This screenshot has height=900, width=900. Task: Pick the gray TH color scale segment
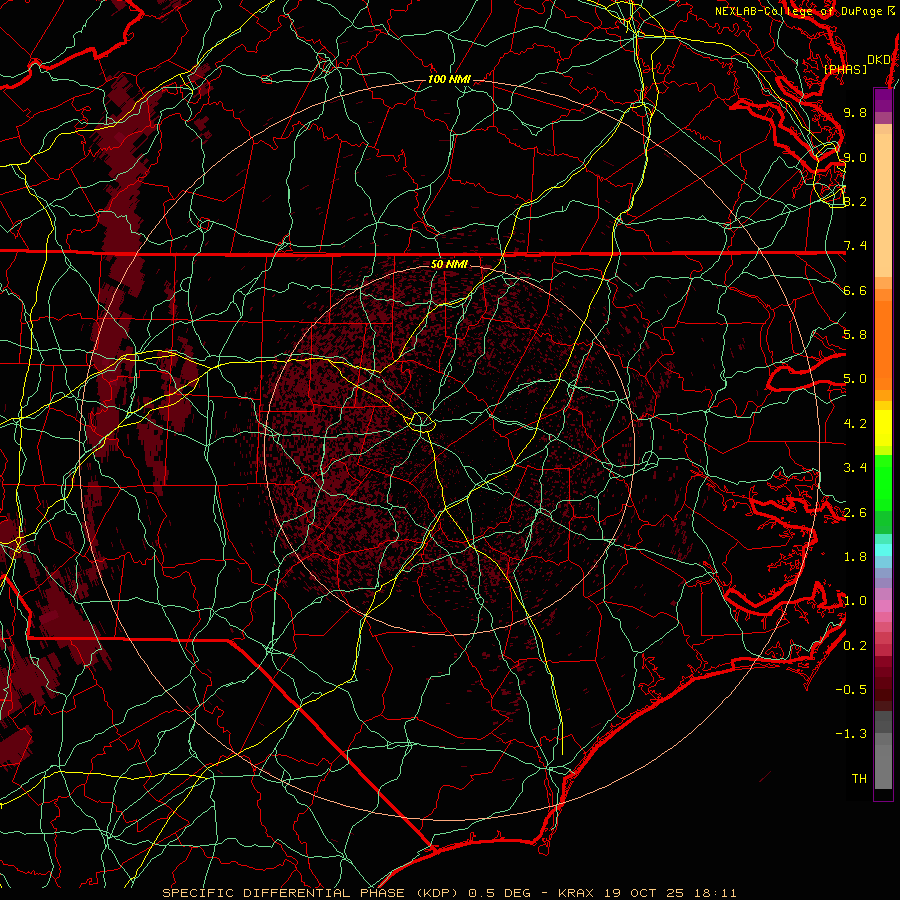[x=883, y=766]
